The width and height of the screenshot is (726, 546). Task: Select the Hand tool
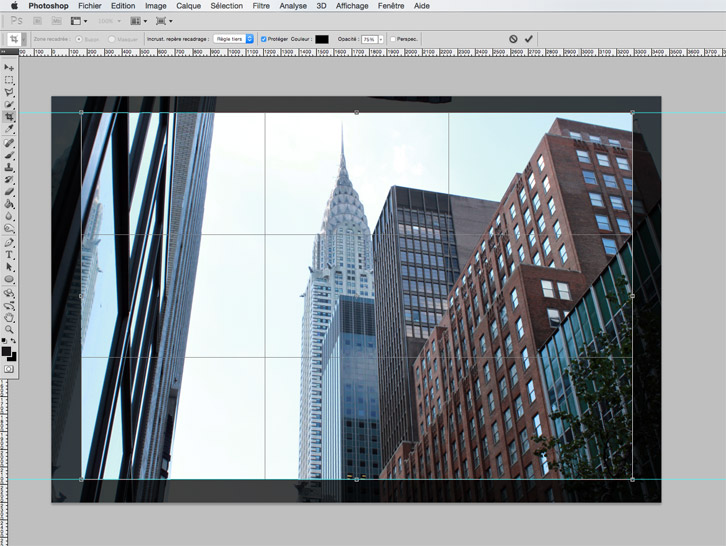pyautogui.click(x=9, y=317)
